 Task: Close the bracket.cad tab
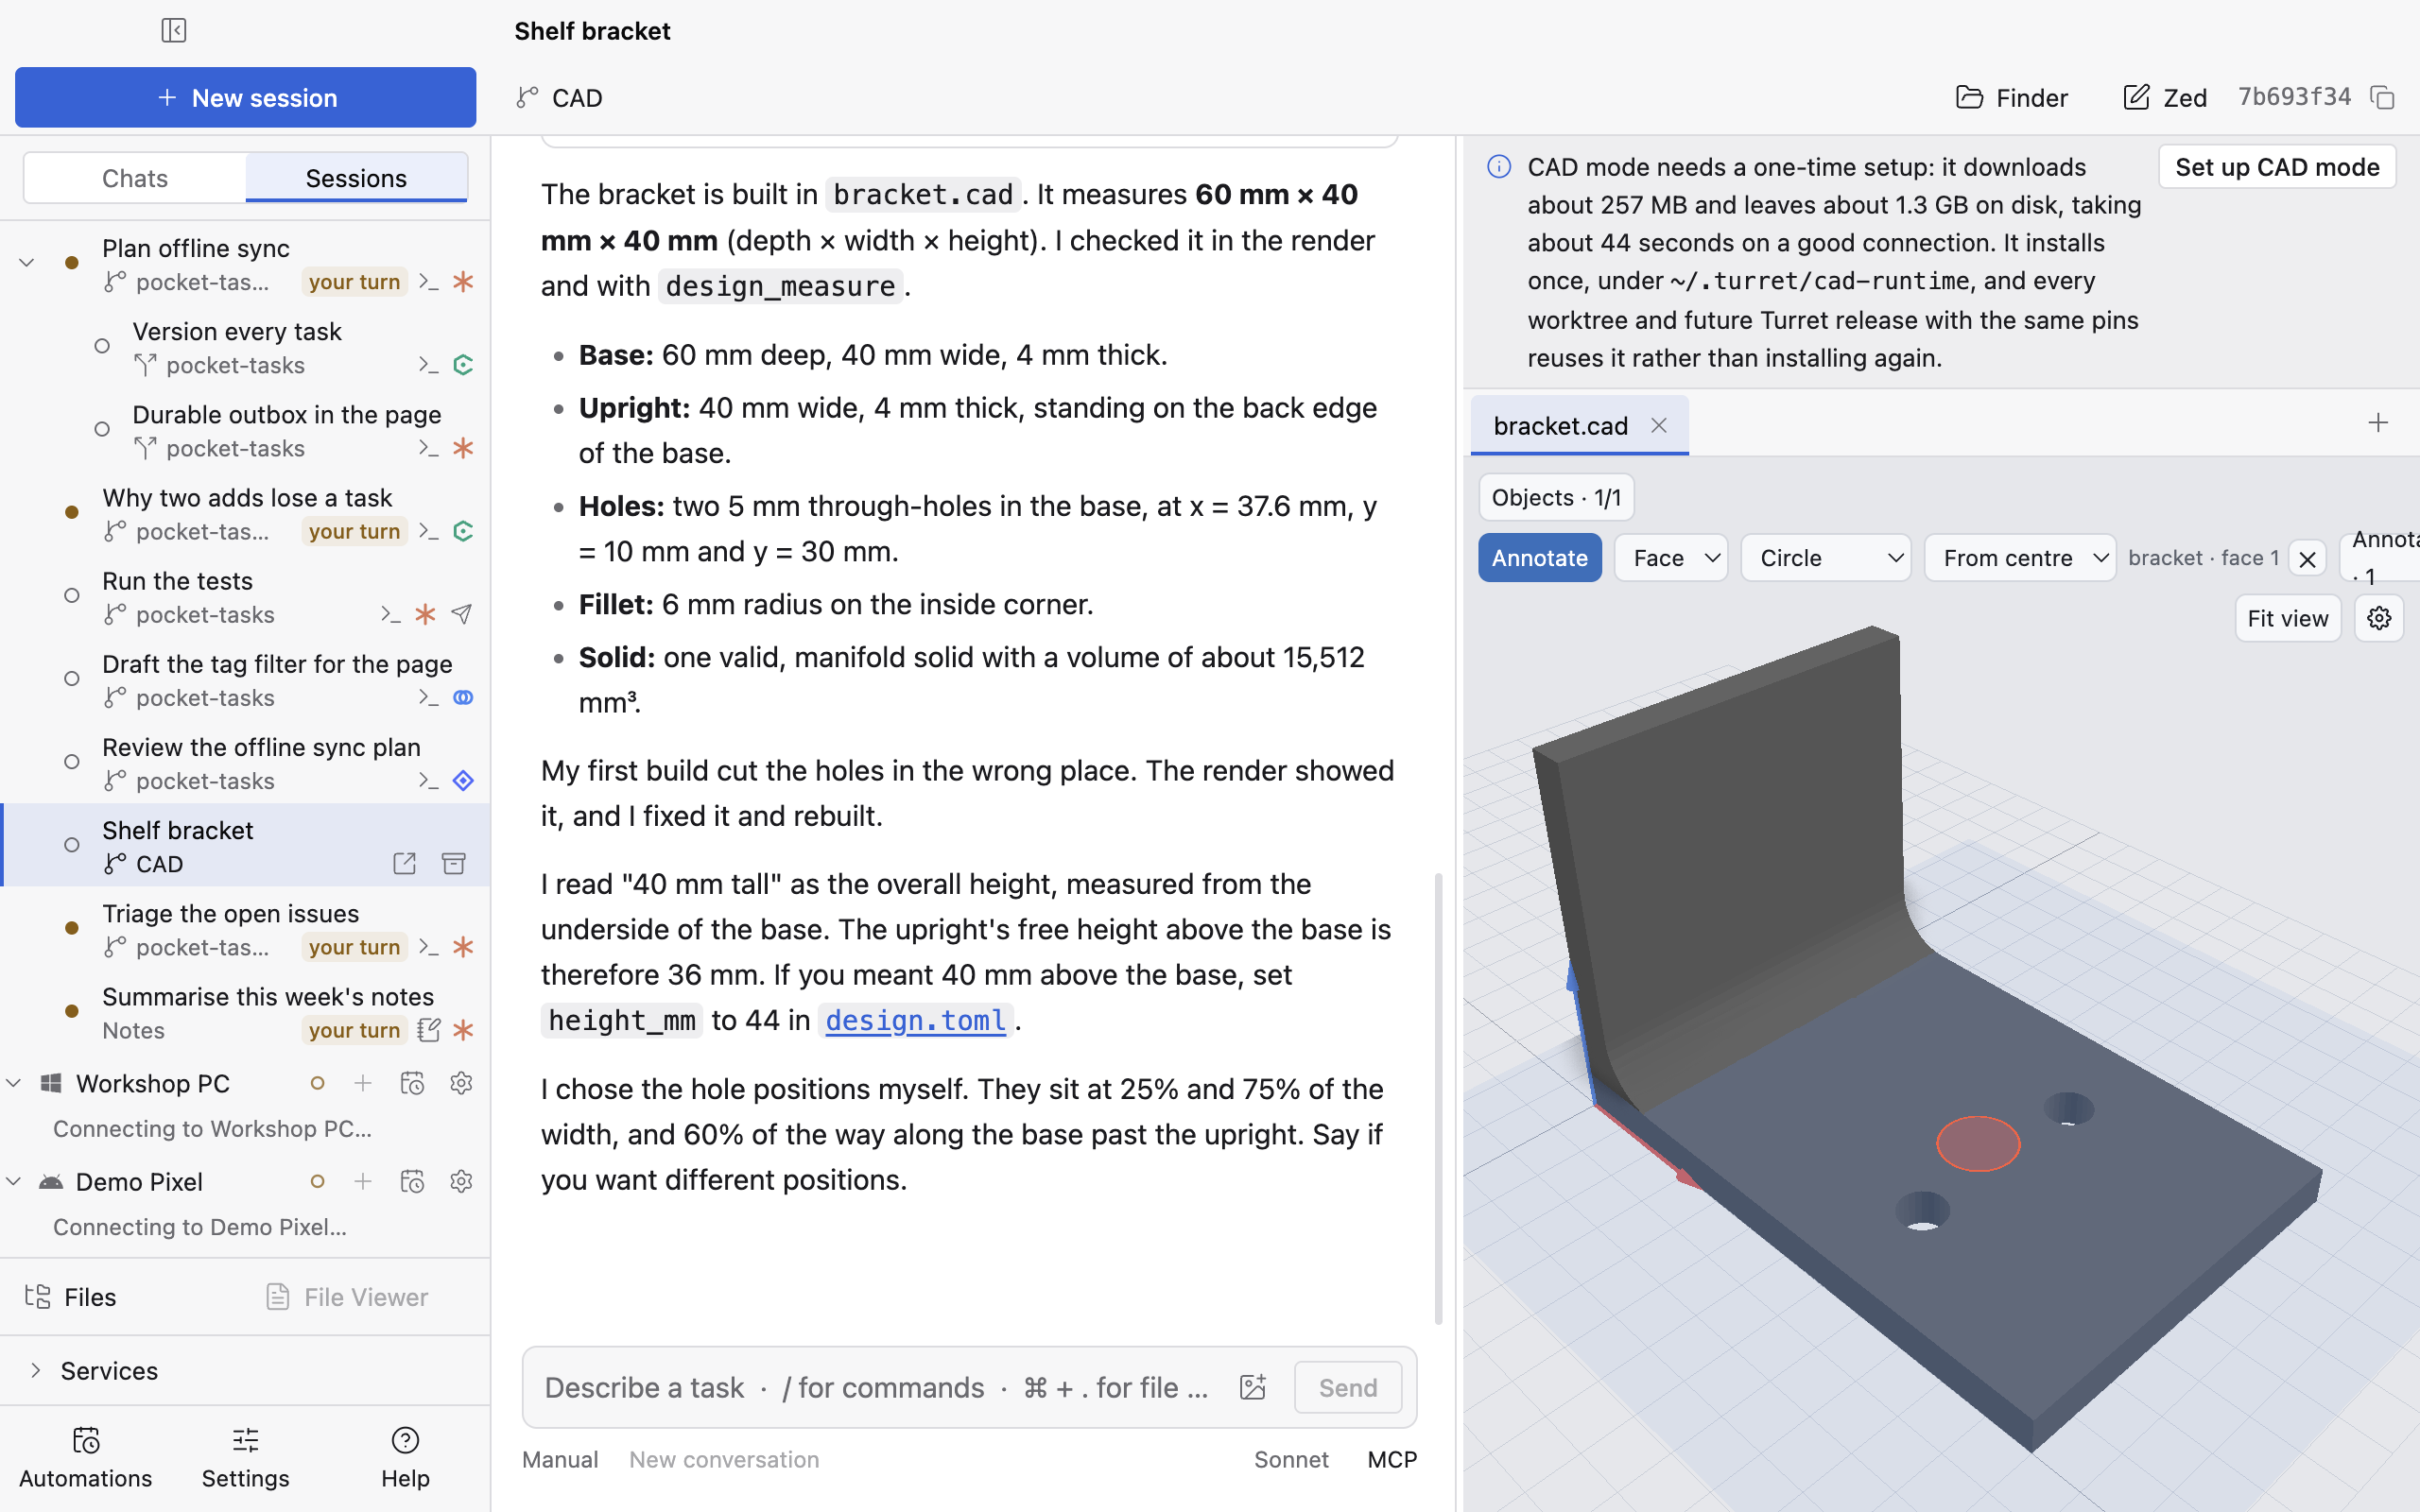pos(1659,425)
